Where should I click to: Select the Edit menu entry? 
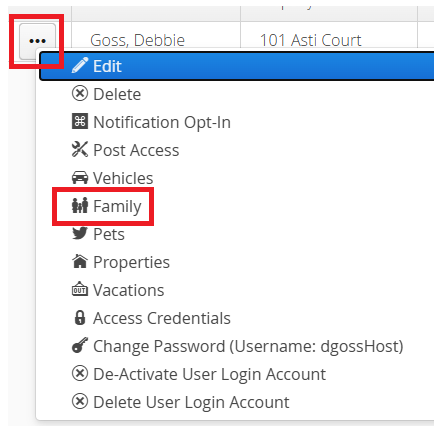point(237,66)
